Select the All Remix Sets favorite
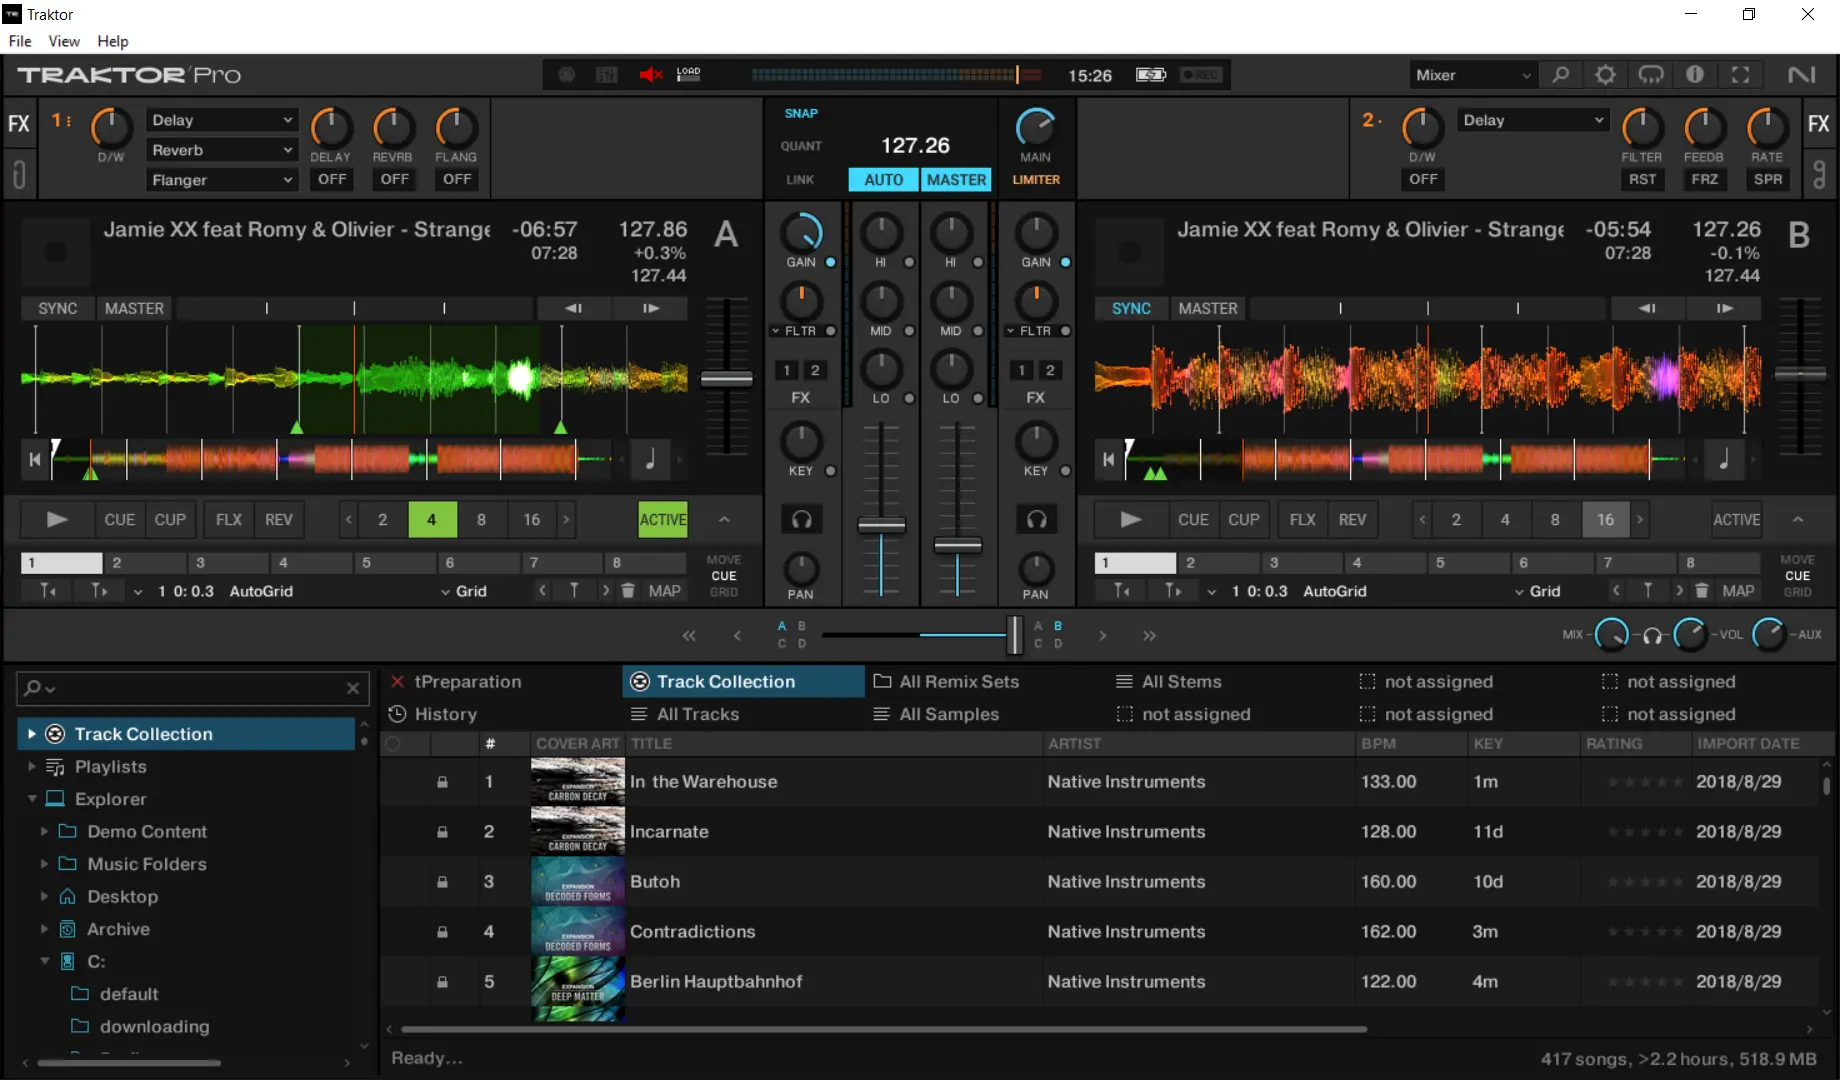The height and width of the screenshot is (1080, 1840). tap(958, 682)
